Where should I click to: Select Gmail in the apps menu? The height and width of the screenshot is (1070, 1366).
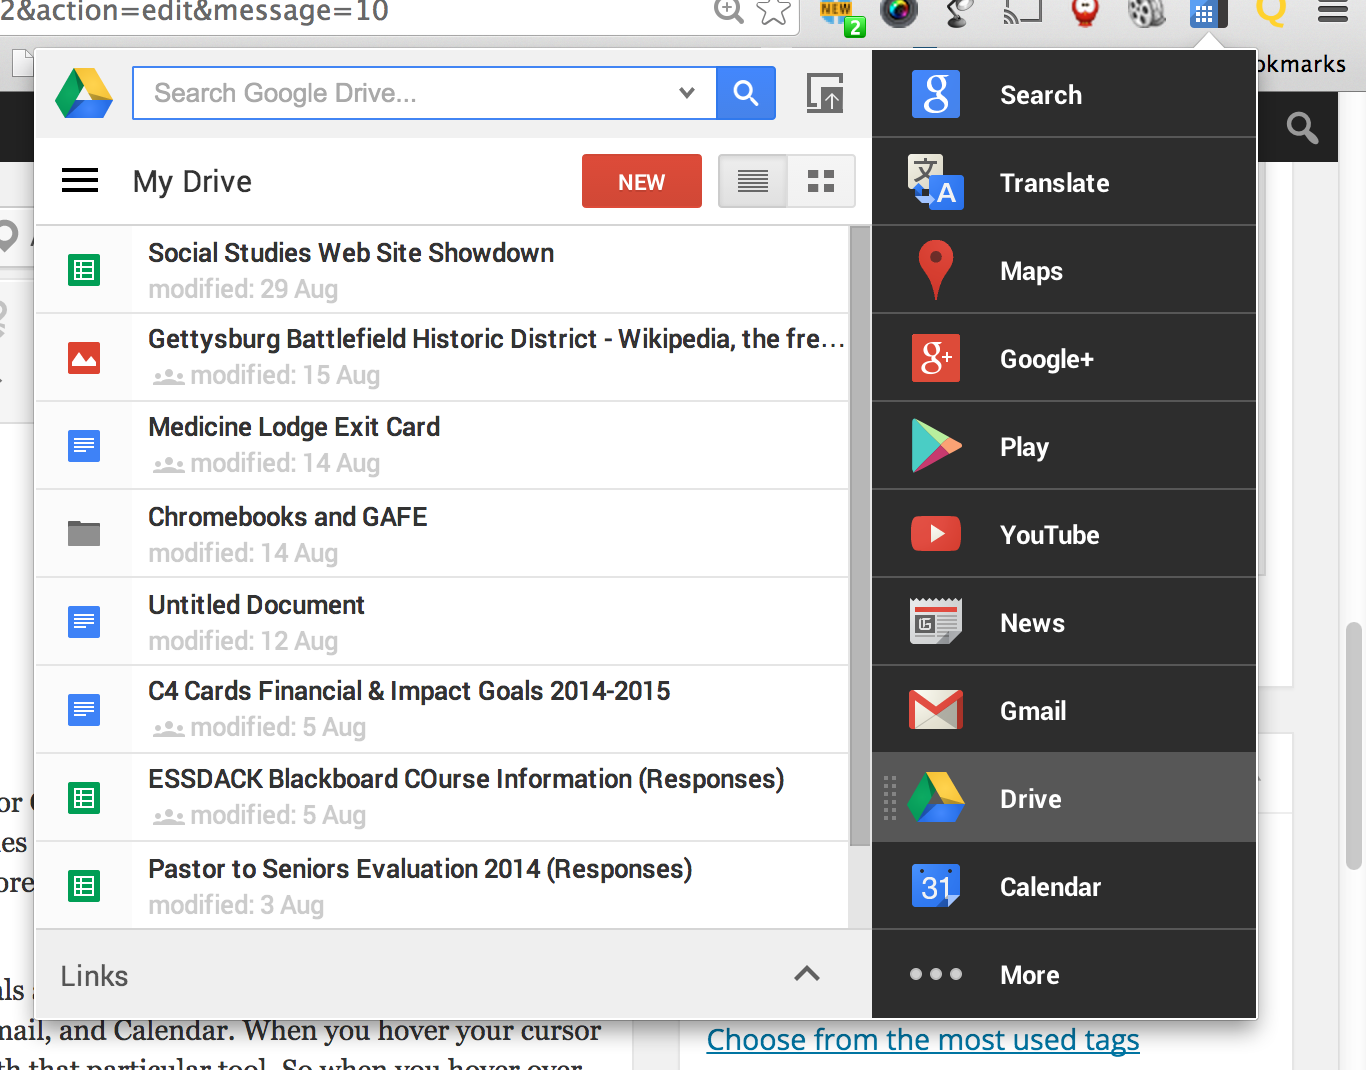[x=1064, y=710]
